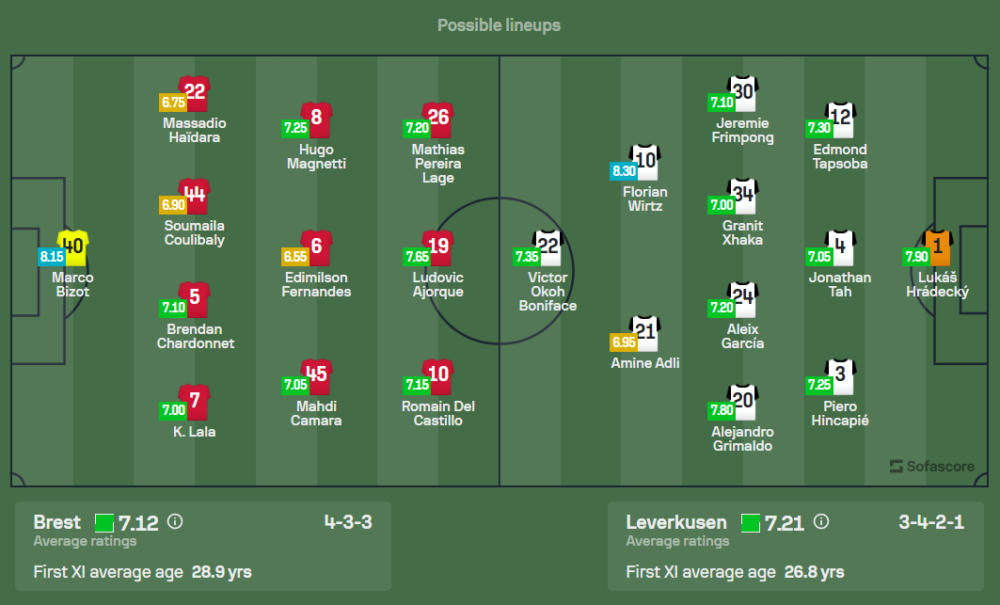Select Florian Wirtz's number 10 shirt
Screen dimensions: 1000x605
point(644,161)
